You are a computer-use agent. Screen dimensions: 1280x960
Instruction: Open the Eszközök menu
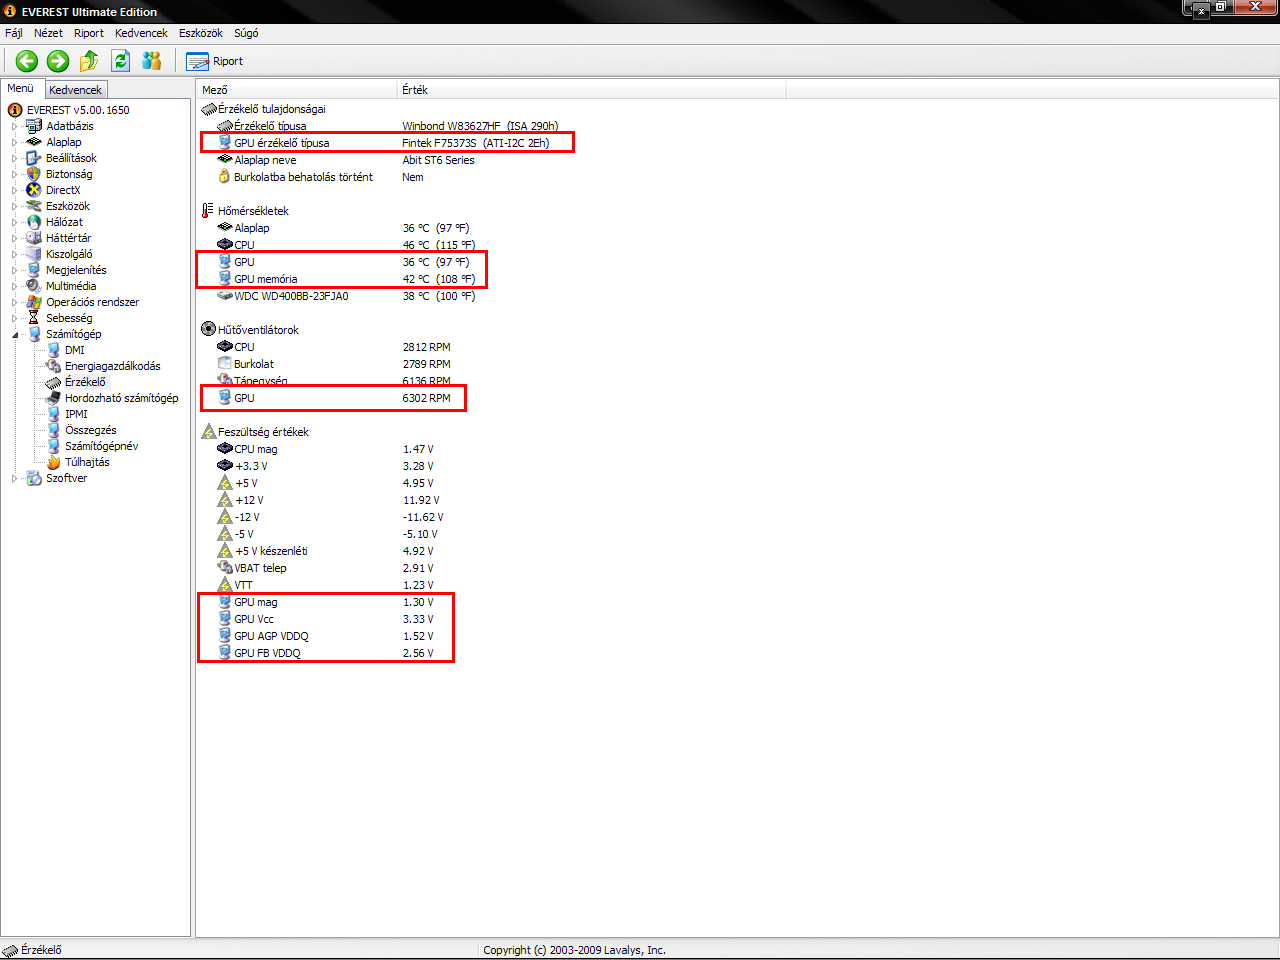click(201, 33)
